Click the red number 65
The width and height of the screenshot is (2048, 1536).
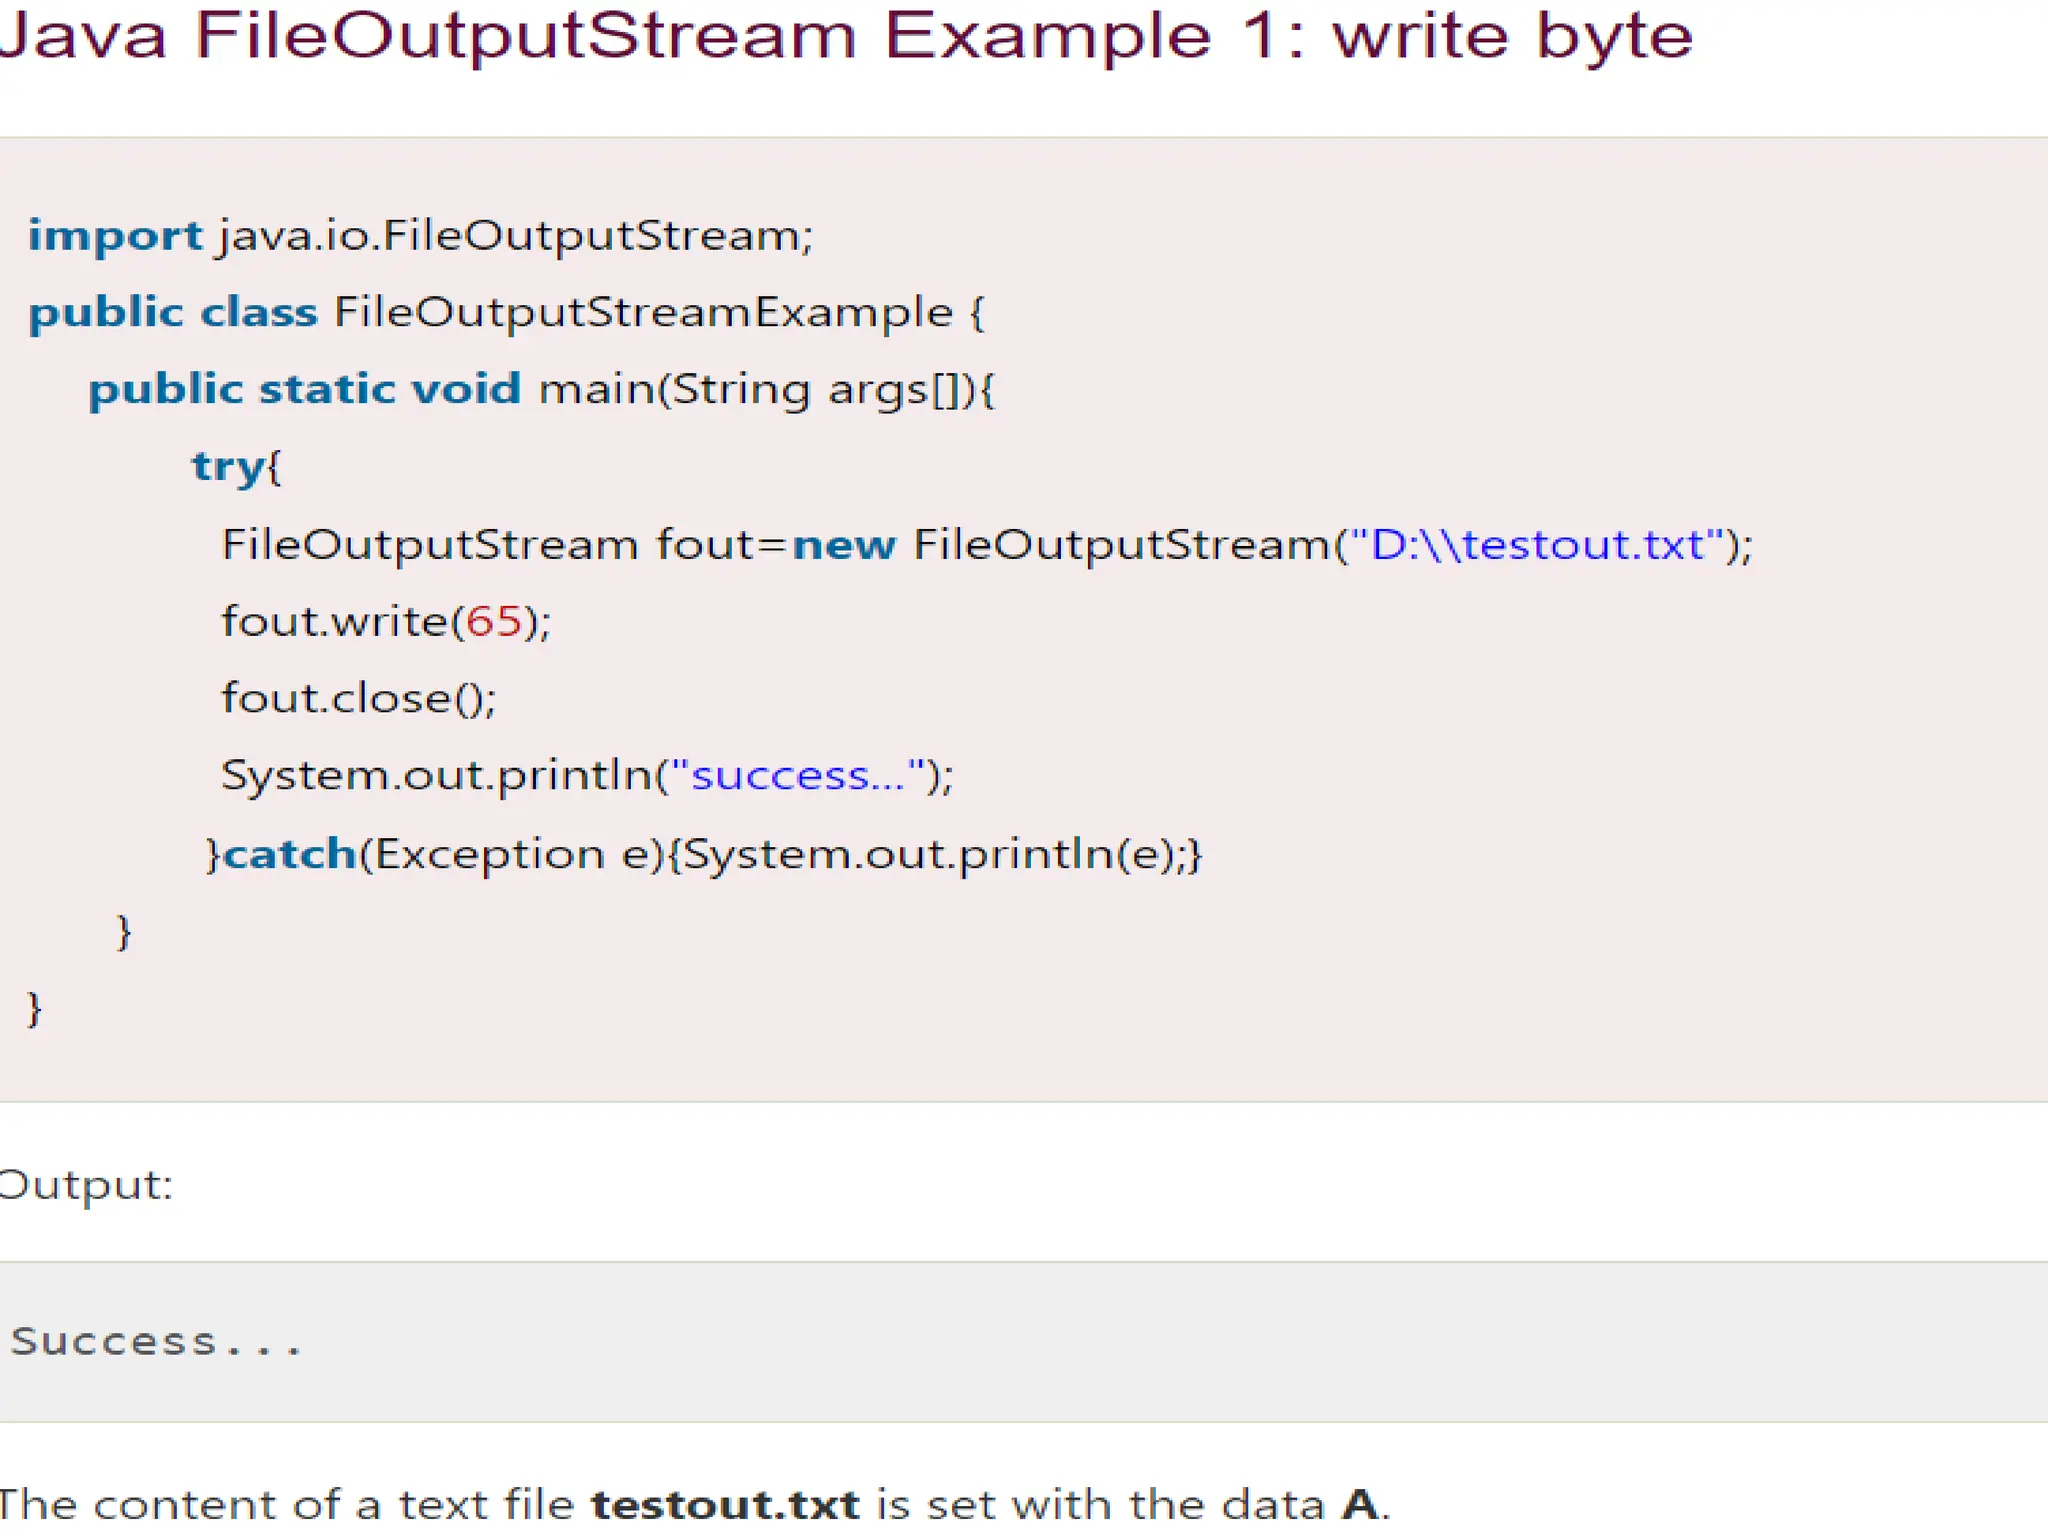point(494,622)
